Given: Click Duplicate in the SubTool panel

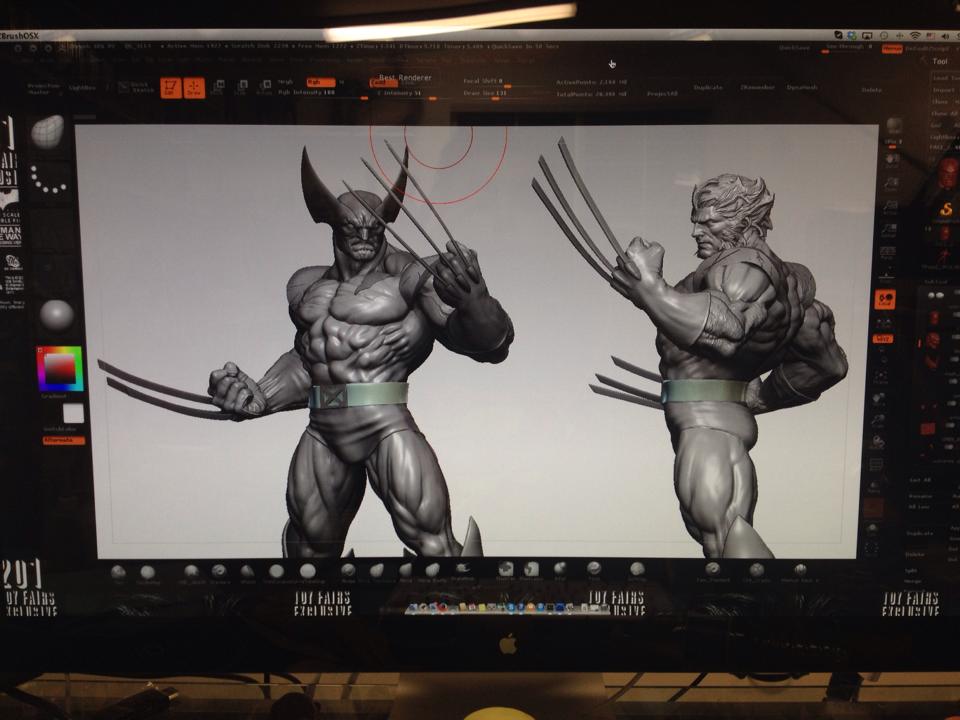Looking at the screenshot, I should pos(920,534).
